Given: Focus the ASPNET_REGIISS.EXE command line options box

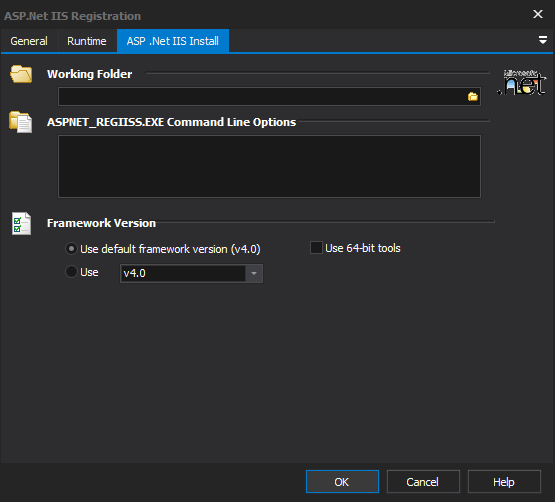Looking at the screenshot, I should (x=269, y=166).
